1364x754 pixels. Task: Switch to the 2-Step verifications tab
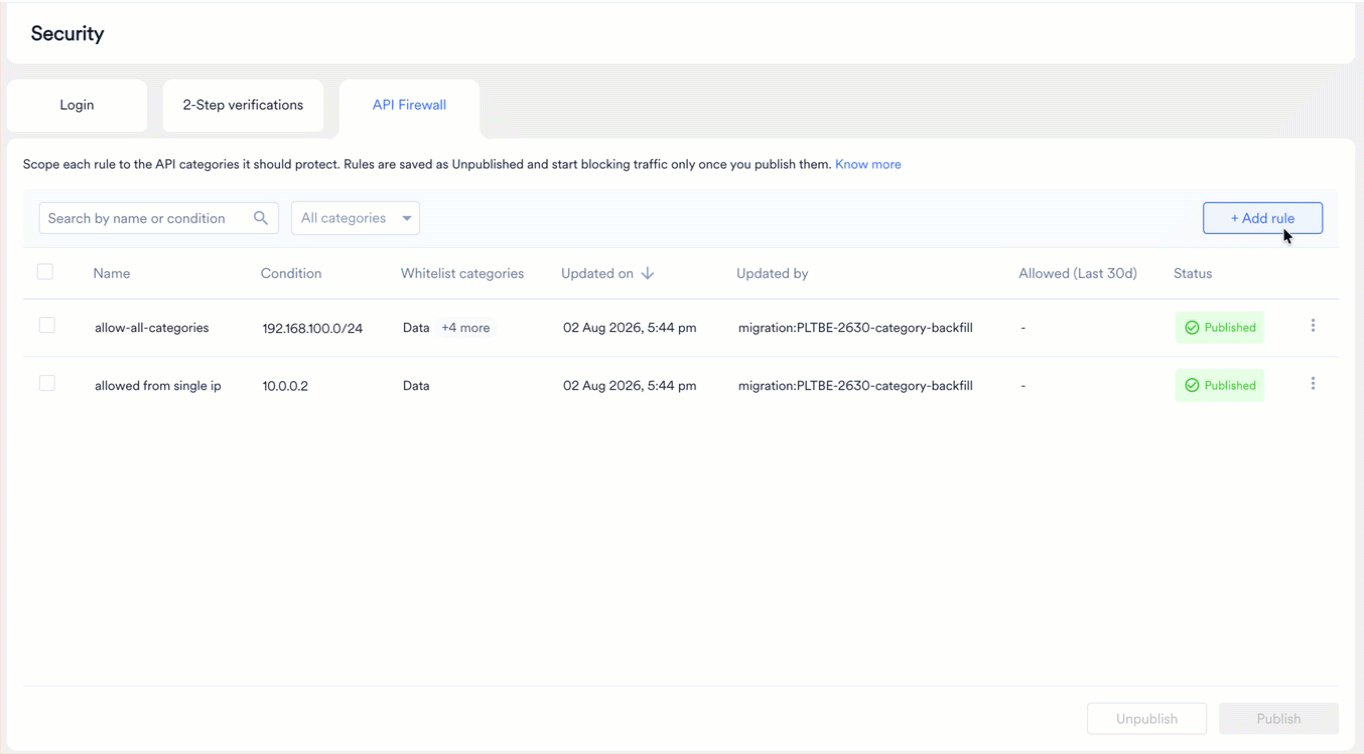(243, 105)
